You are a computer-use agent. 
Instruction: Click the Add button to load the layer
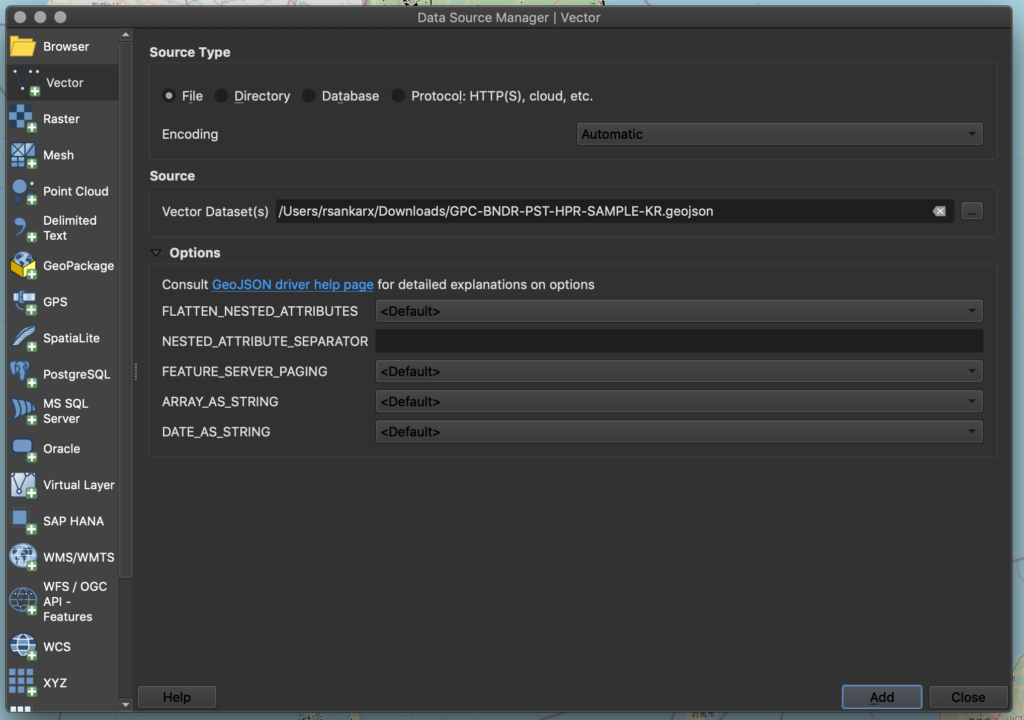tap(881, 697)
